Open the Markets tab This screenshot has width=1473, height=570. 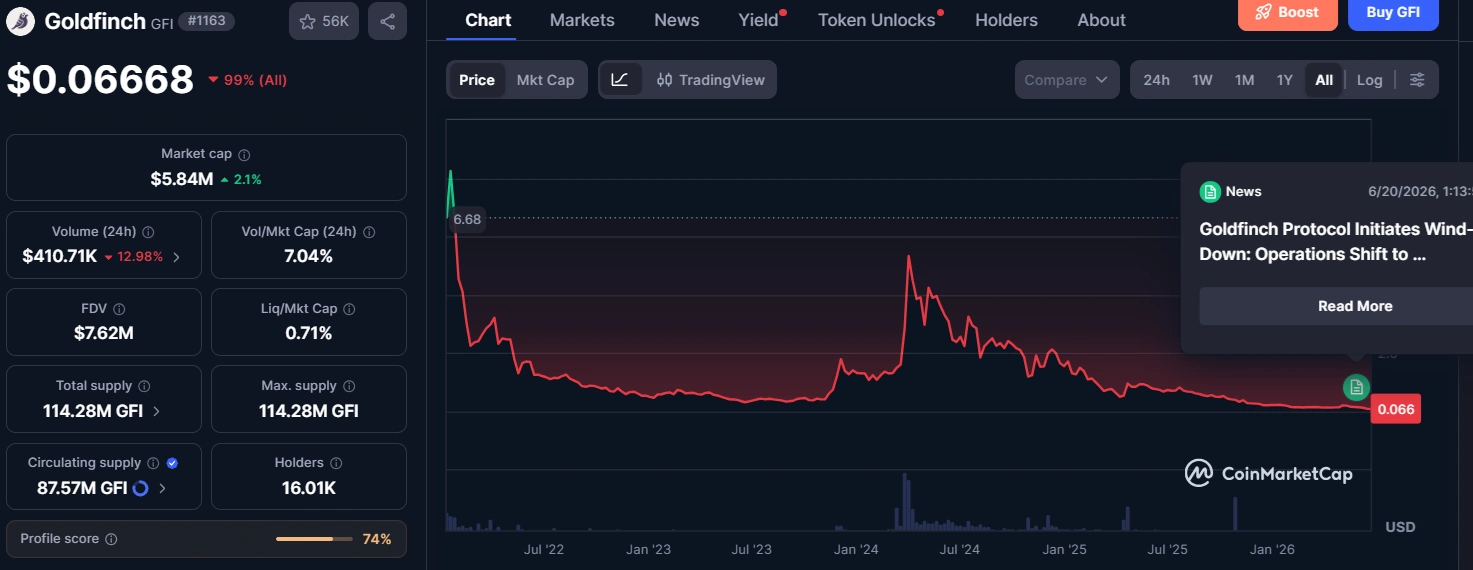582,20
